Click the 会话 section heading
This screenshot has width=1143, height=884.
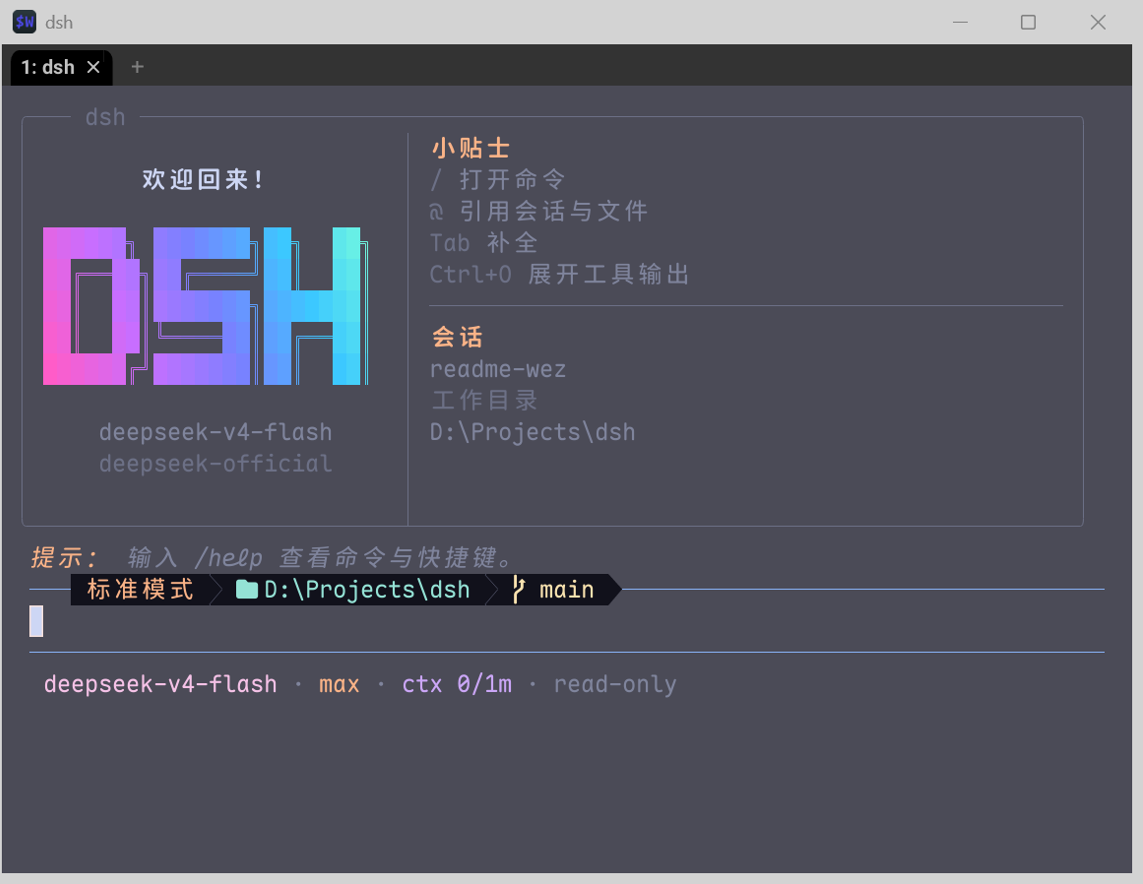click(457, 337)
